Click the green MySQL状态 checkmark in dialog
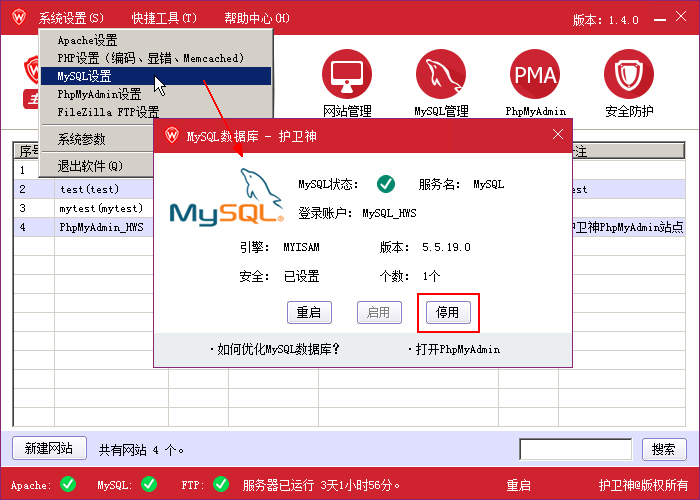 point(386,183)
